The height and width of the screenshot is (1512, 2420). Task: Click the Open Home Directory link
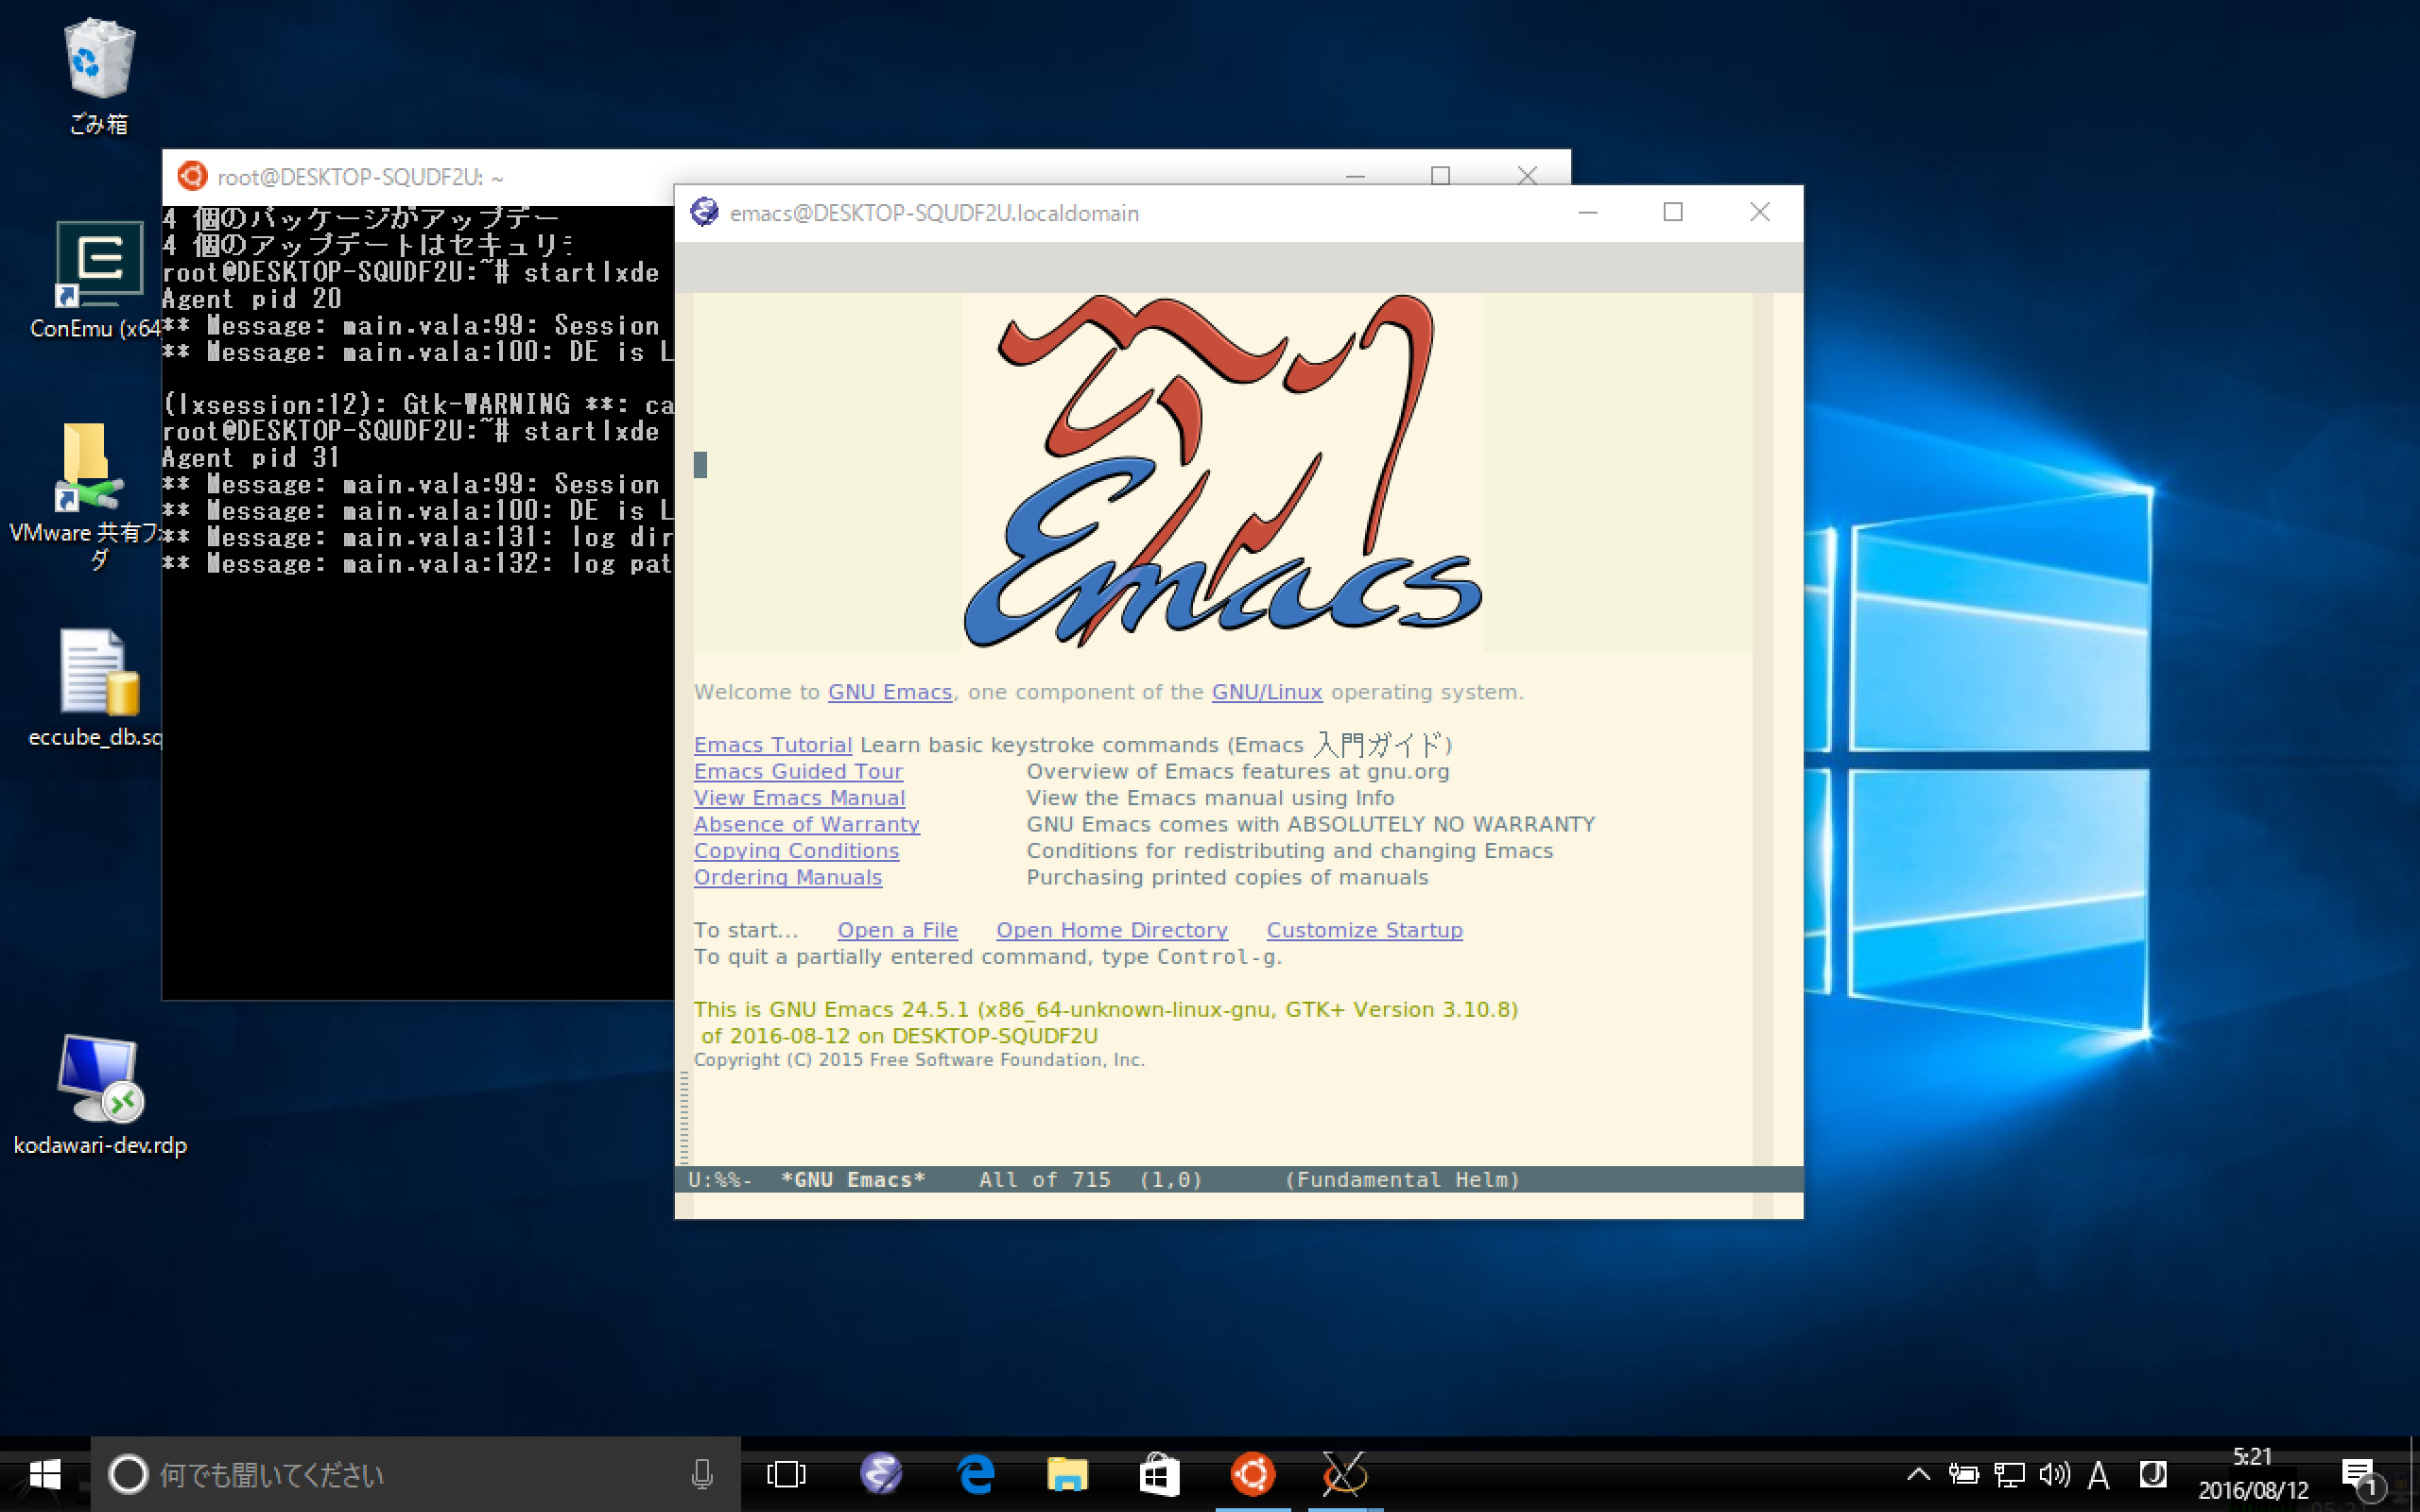pos(1112,930)
